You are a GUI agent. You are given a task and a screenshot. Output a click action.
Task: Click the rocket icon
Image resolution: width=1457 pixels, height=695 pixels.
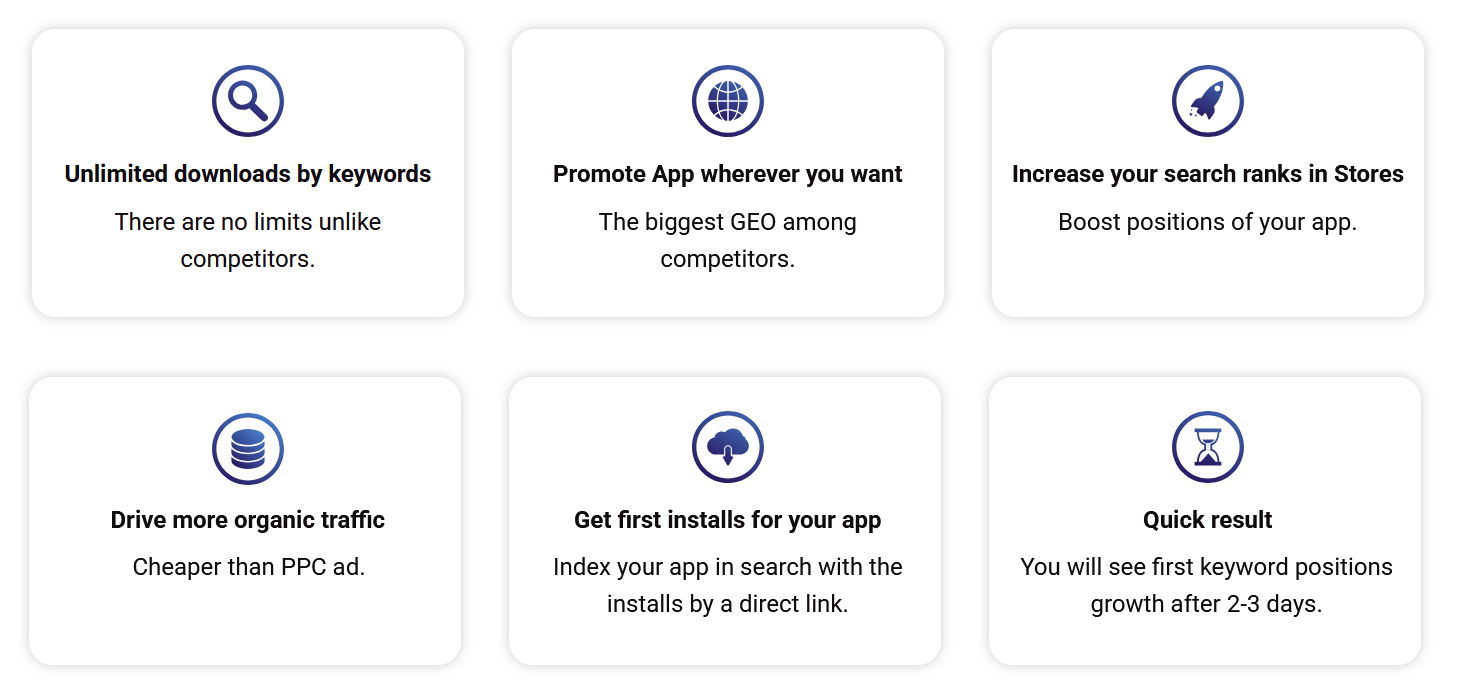[x=1207, y=101]
